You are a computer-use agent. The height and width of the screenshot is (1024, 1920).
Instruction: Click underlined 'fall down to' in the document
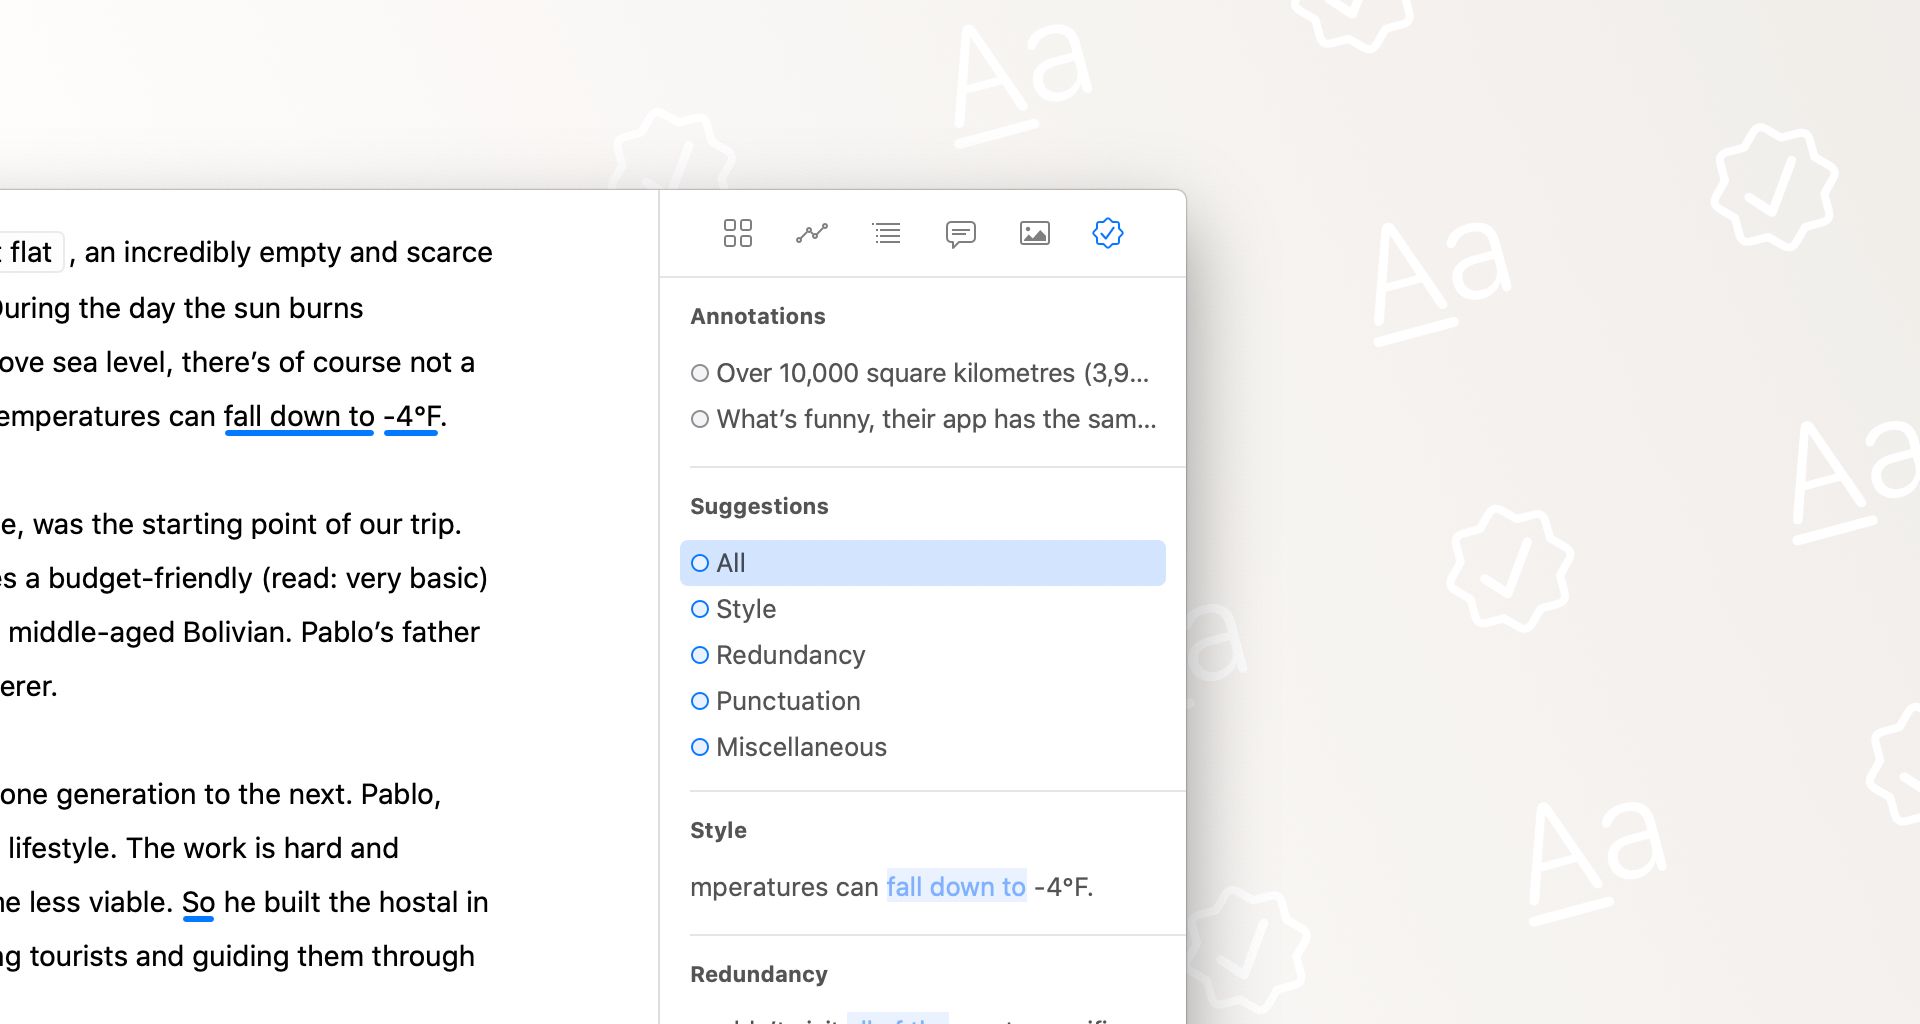tap(298, 416)
